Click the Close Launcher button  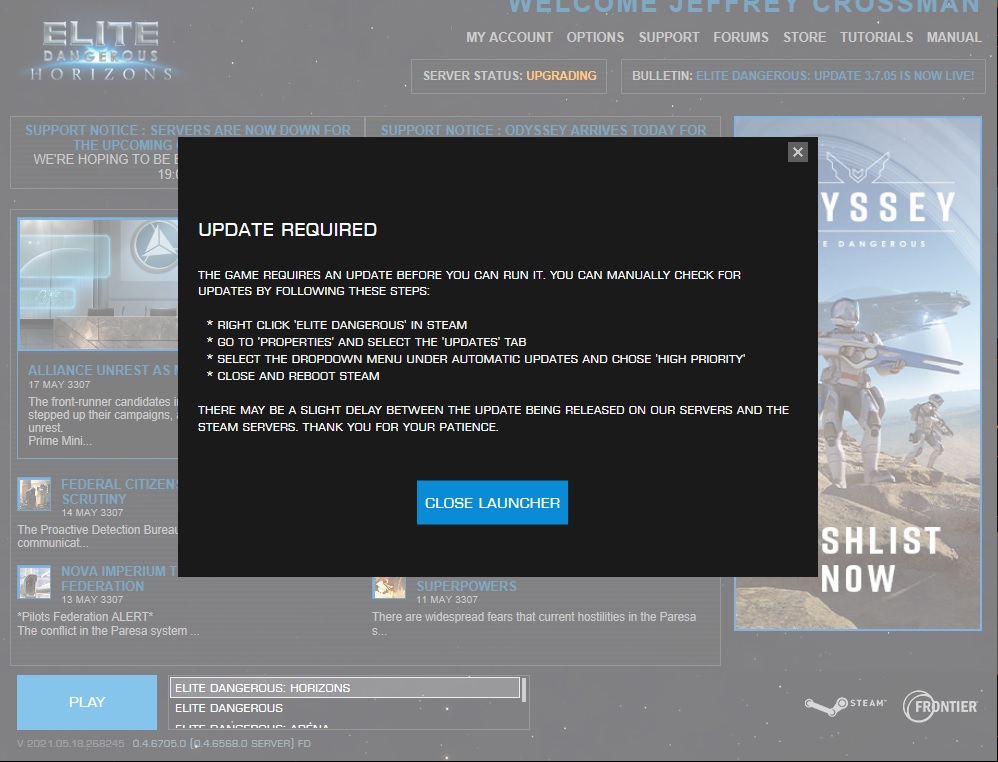(492, 502)
